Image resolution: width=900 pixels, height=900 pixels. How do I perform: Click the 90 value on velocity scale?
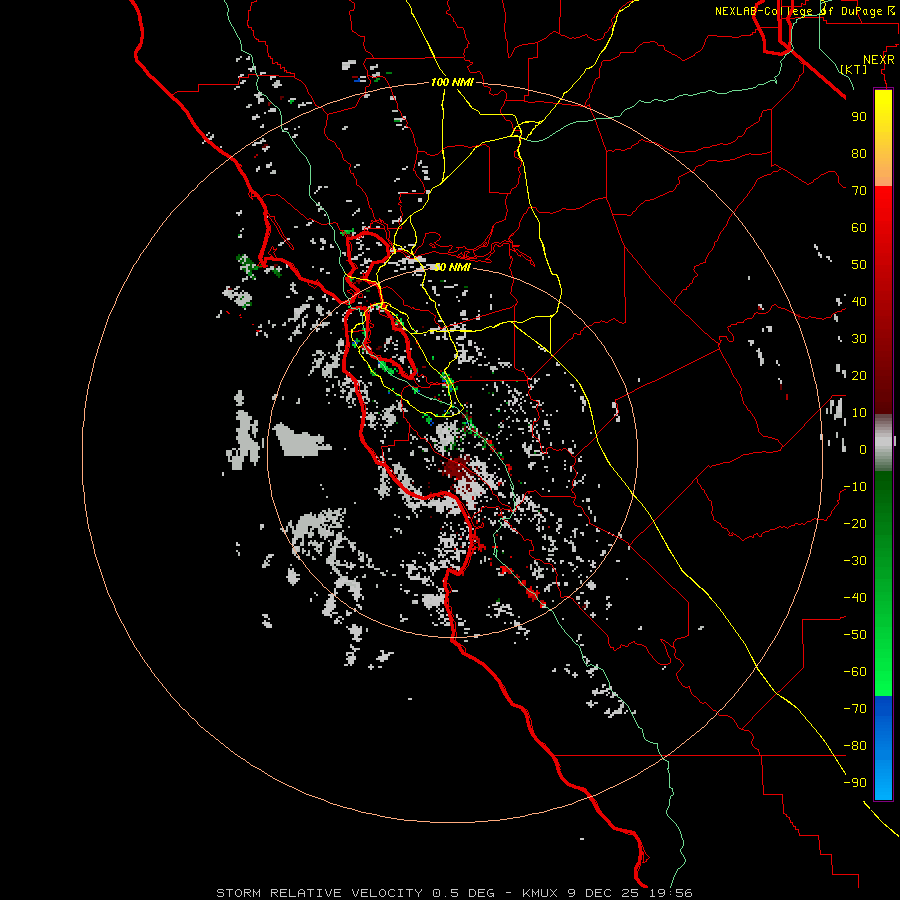(x=859, y=117)
